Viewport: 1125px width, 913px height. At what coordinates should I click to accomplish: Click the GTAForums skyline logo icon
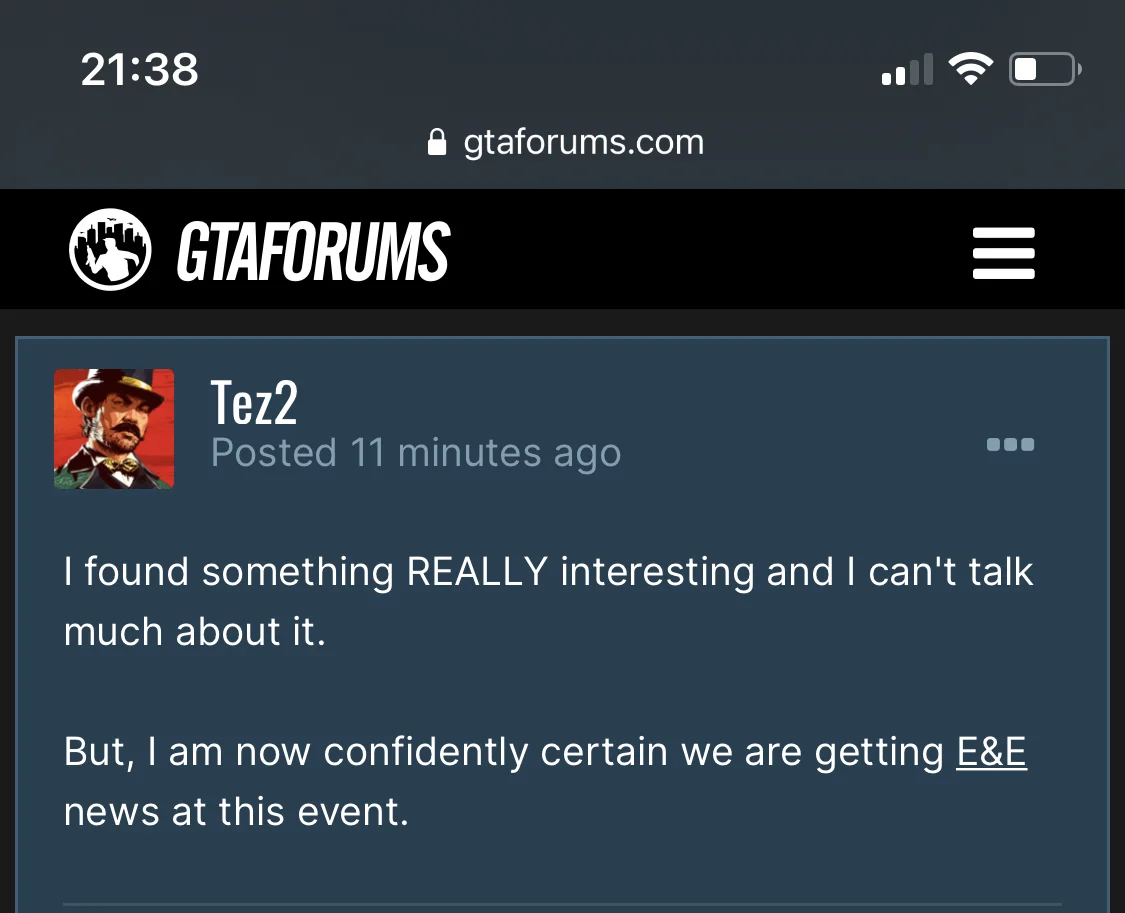pos(110,250)
